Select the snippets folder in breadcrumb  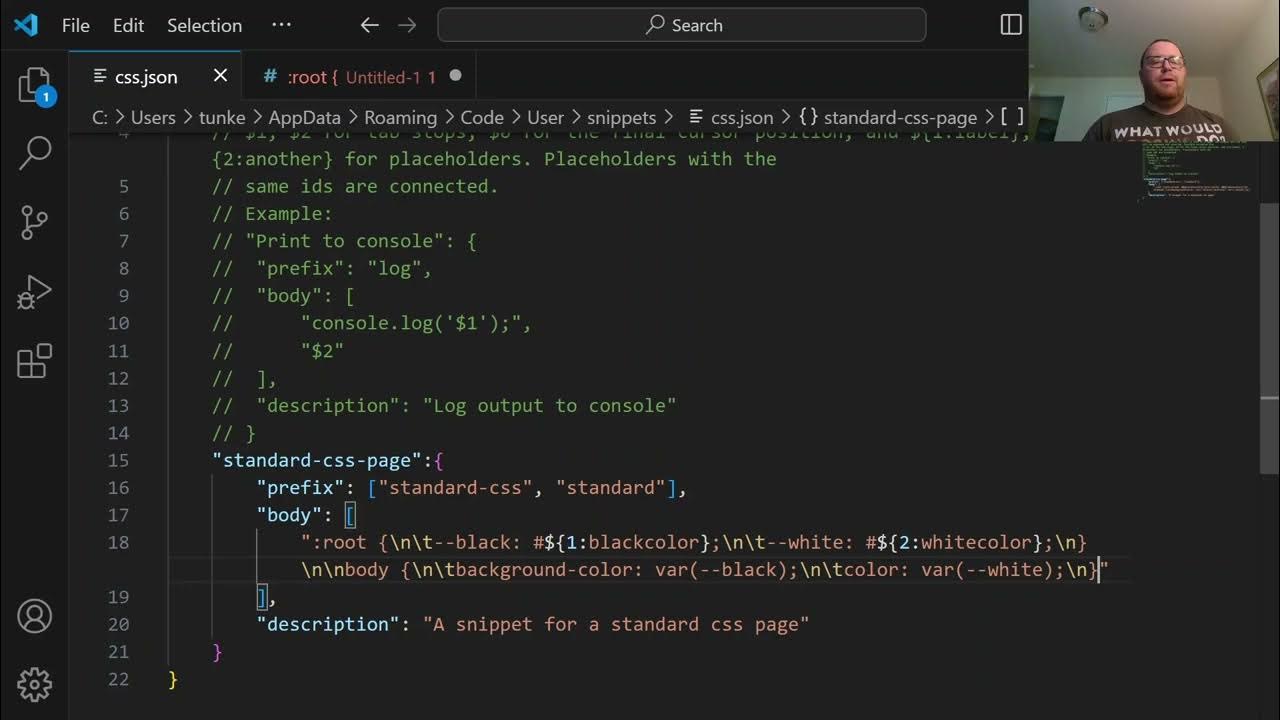point(621,117)
